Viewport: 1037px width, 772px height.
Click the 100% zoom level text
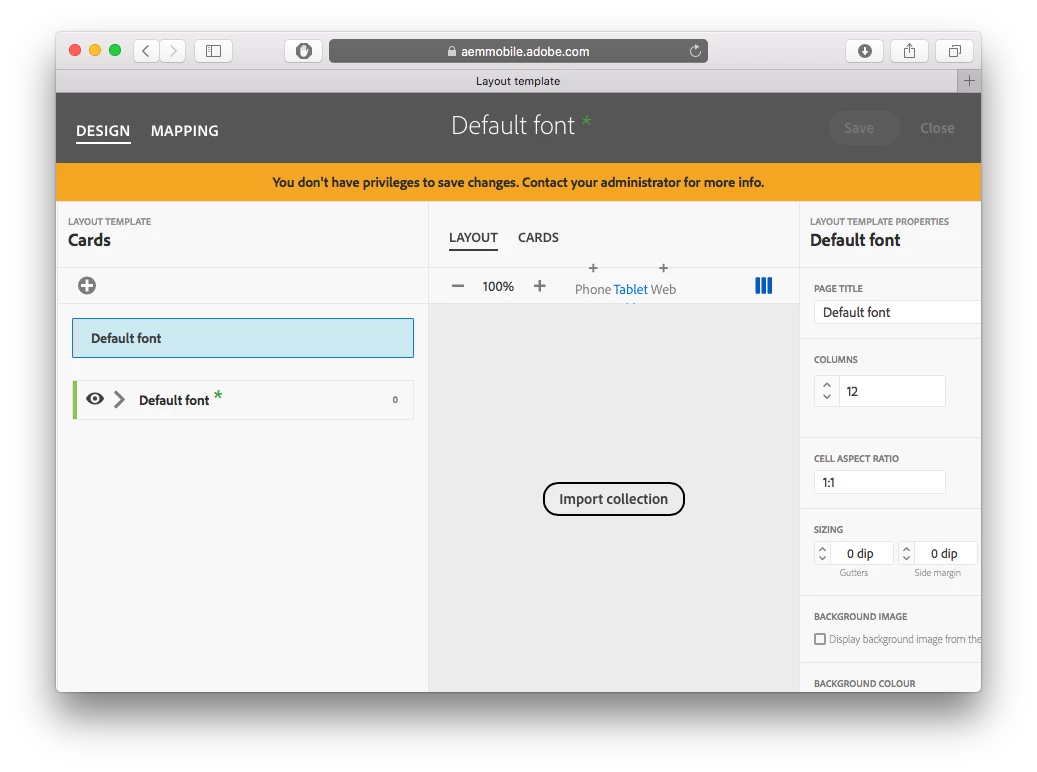click(498, 286)
